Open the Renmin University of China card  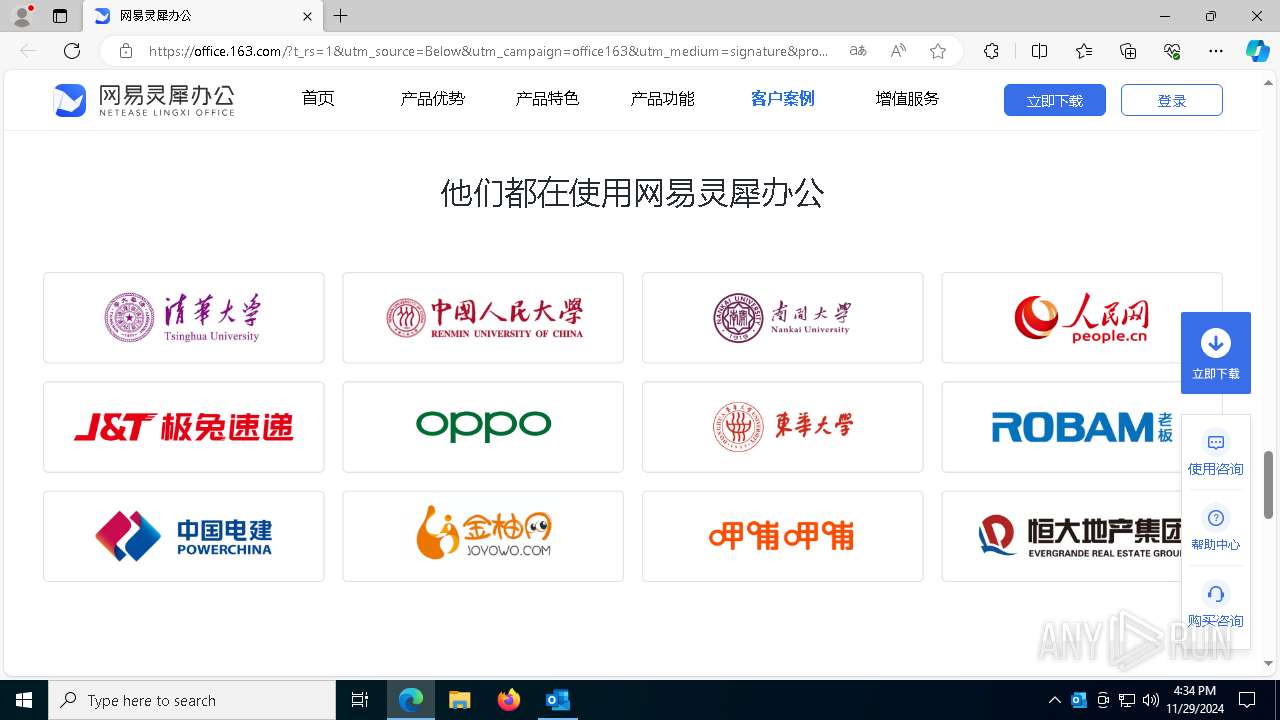(483, 317)
